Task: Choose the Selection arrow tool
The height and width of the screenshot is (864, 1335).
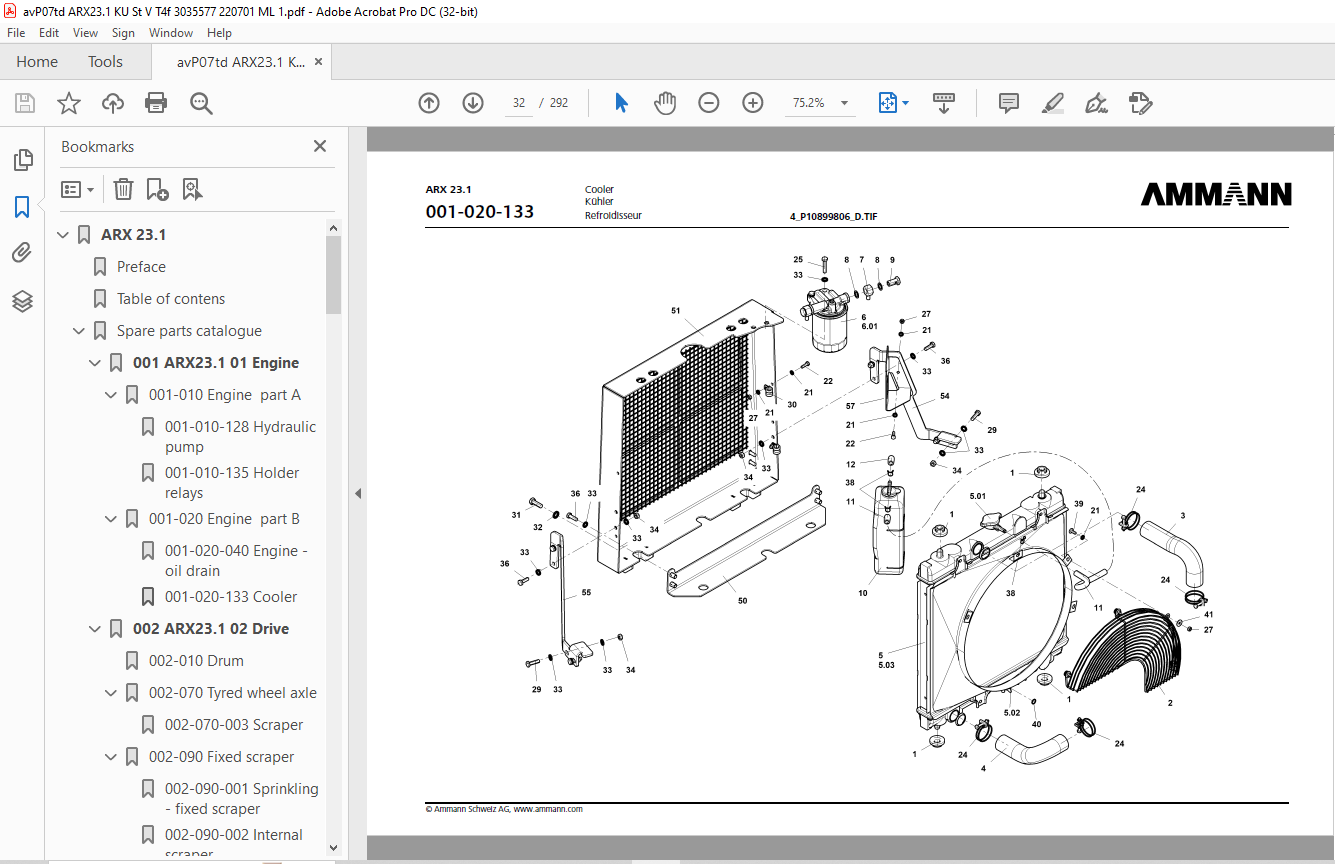Action: point(621,103)
